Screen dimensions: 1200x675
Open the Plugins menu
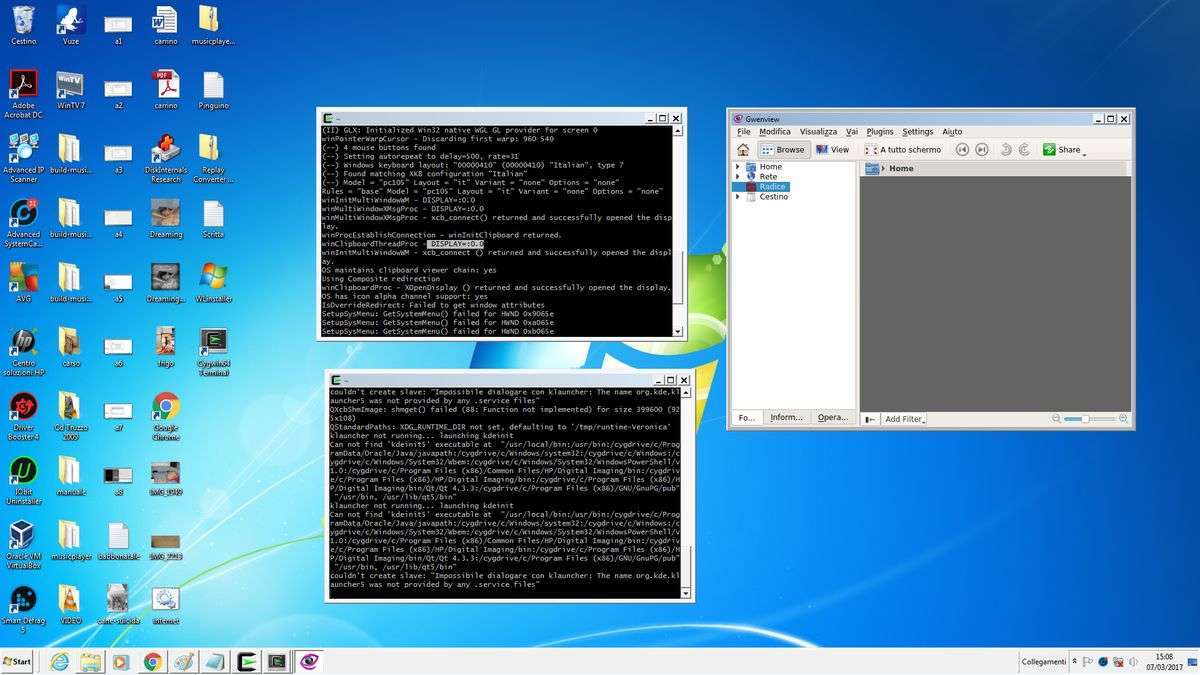click(x=879, y=132)
